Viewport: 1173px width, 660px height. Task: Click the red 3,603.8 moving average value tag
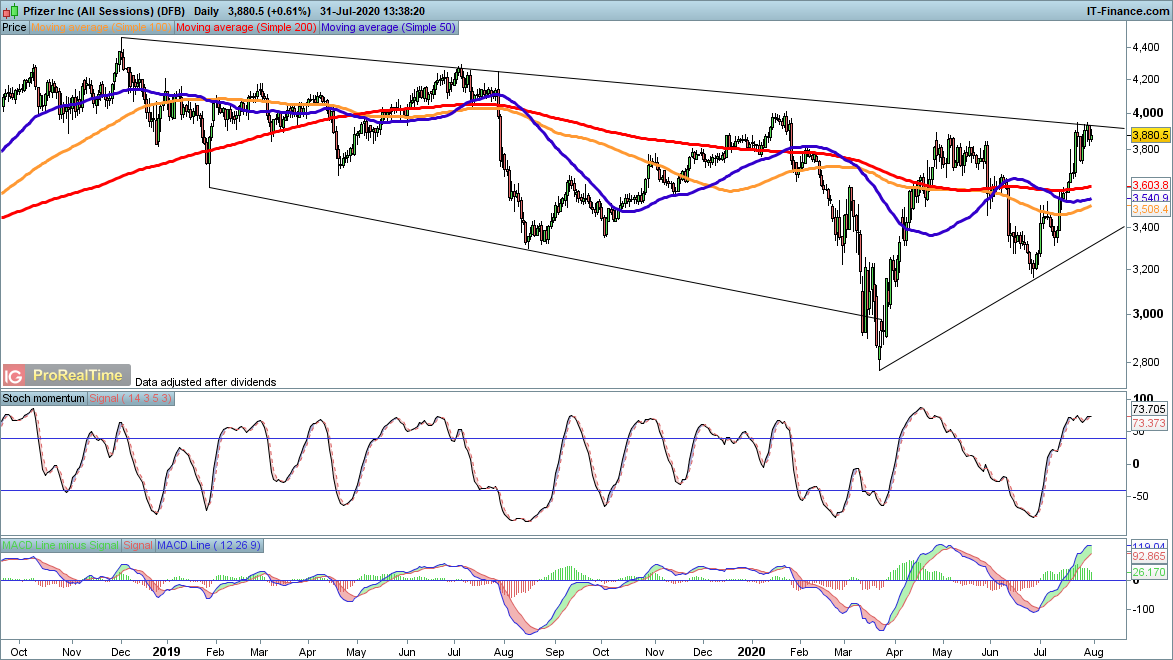tap(1150, 186)
